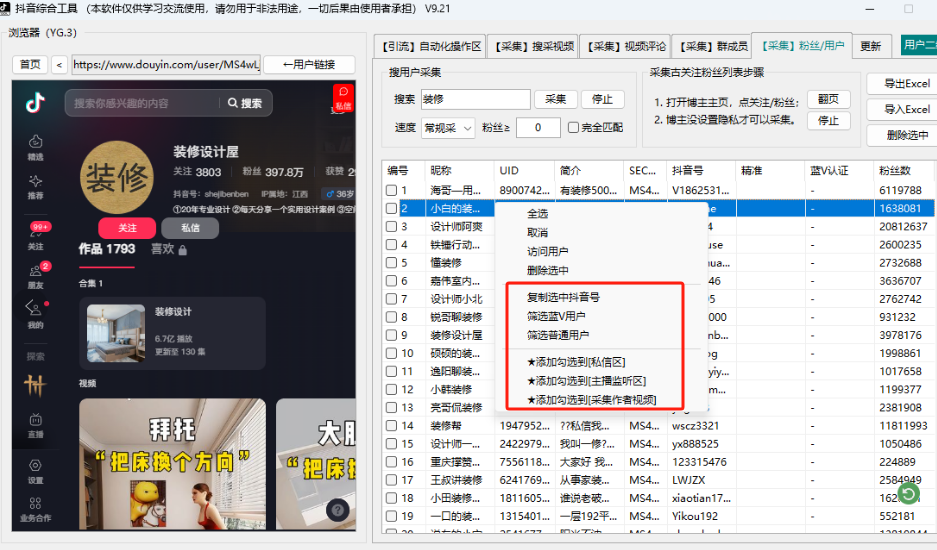Expand the 速度 常规采 dropdown
937x550 pixels.
(447, 128)
